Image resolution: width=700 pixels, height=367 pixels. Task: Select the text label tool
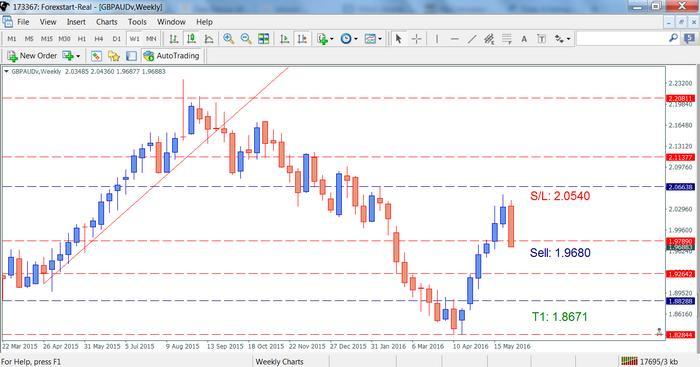pyautogui.click(x=542, y=39)
